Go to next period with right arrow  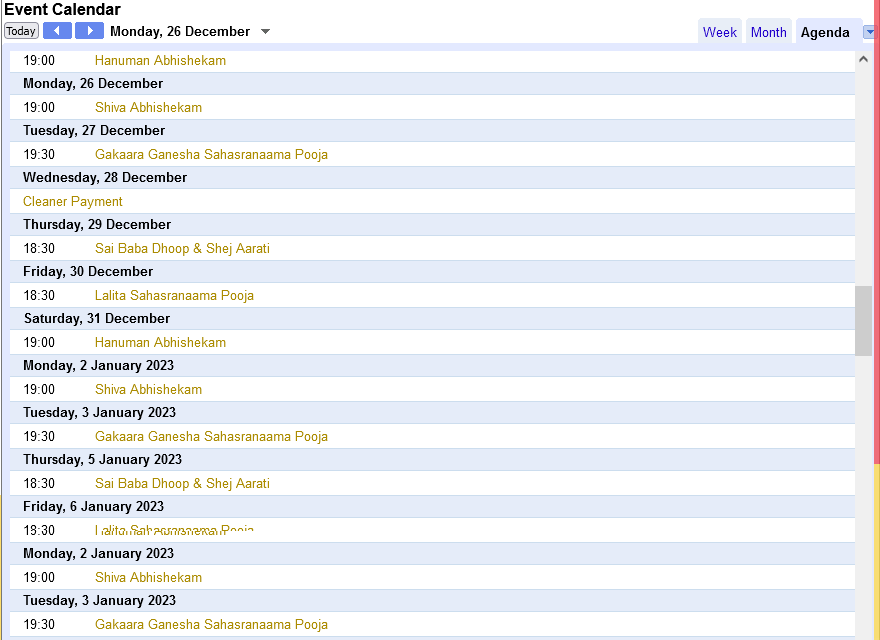(x=89, y=31)
